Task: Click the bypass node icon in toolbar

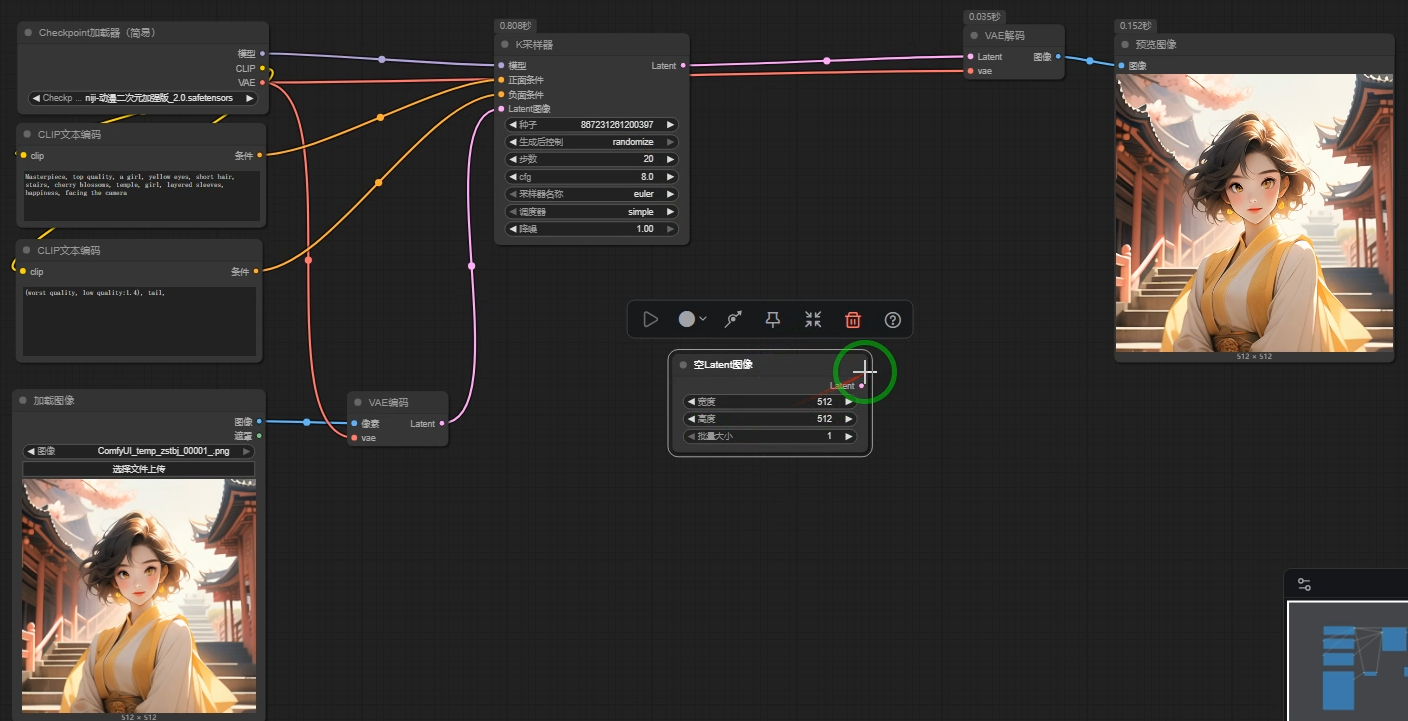Action: tap(733, 319)
